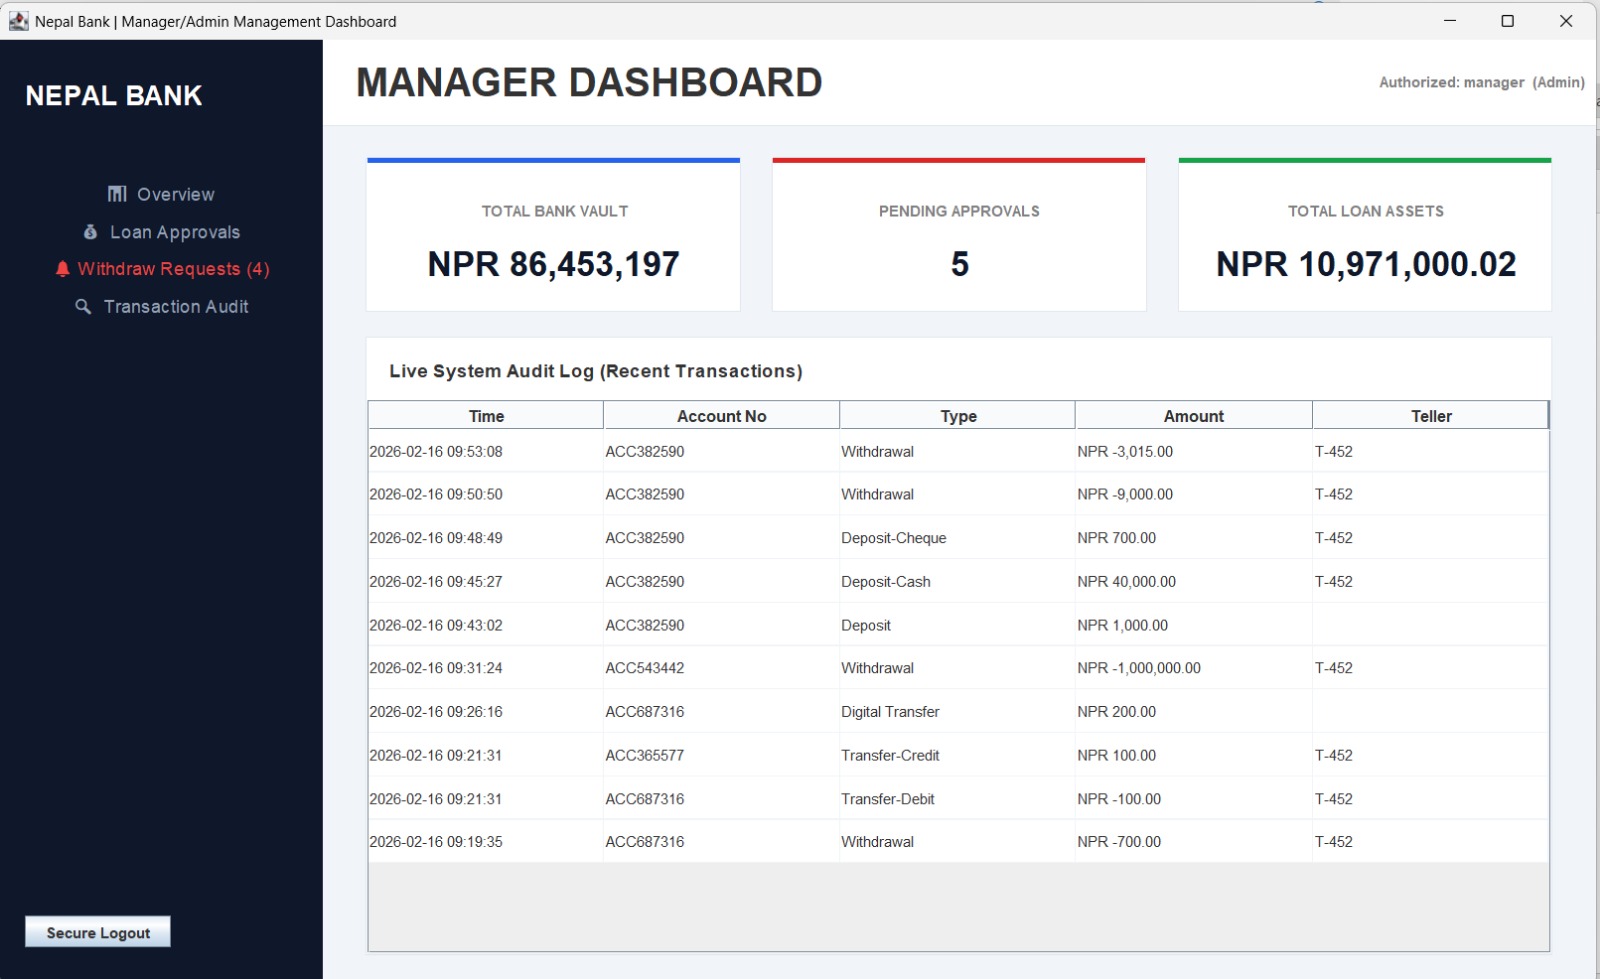The image size is (1600, 979).
Task: Select the Total Loan Assets card
Action: 1365,235
